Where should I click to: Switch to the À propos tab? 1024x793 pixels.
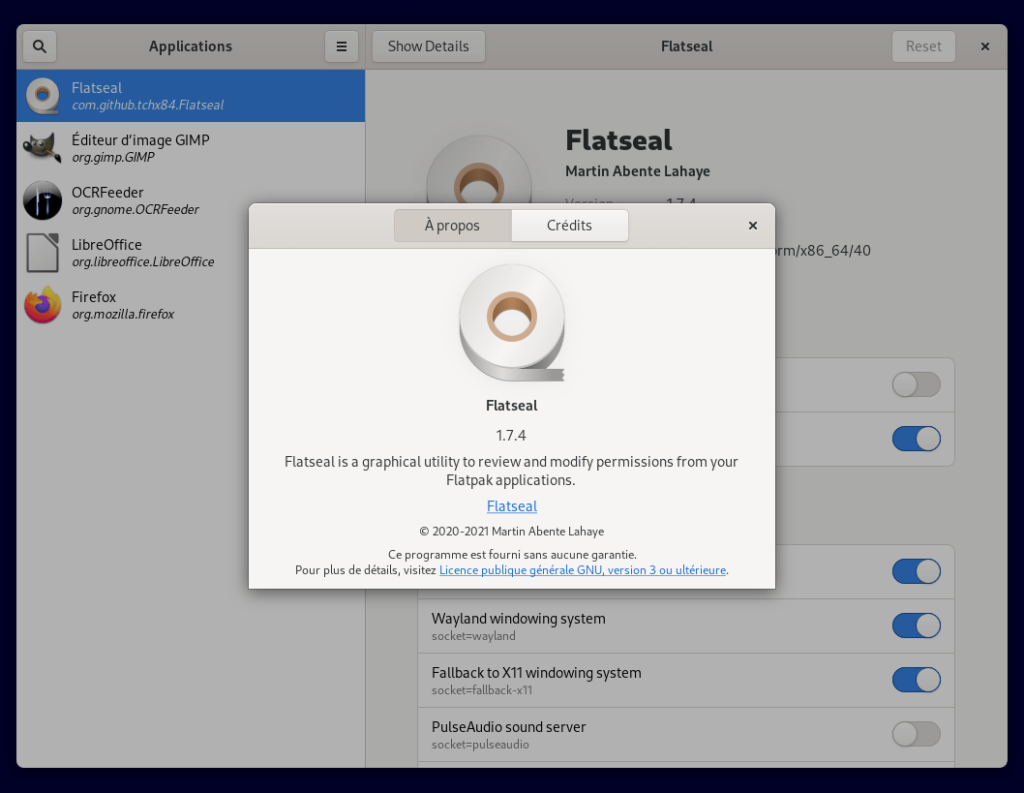[x=453, y=225]
